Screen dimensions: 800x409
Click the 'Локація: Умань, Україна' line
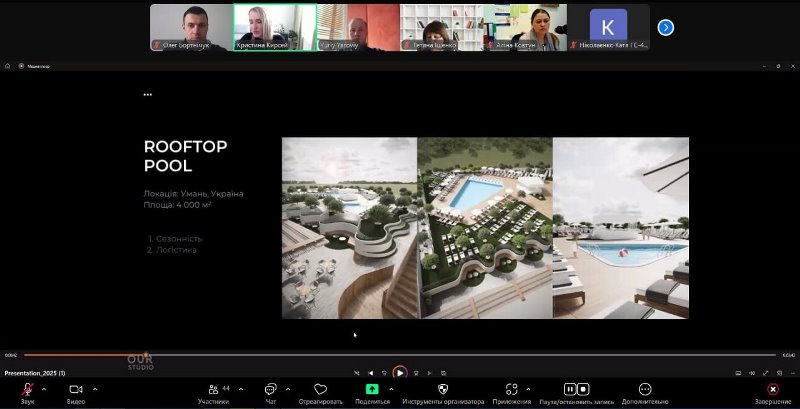click(x=194, y=194)
